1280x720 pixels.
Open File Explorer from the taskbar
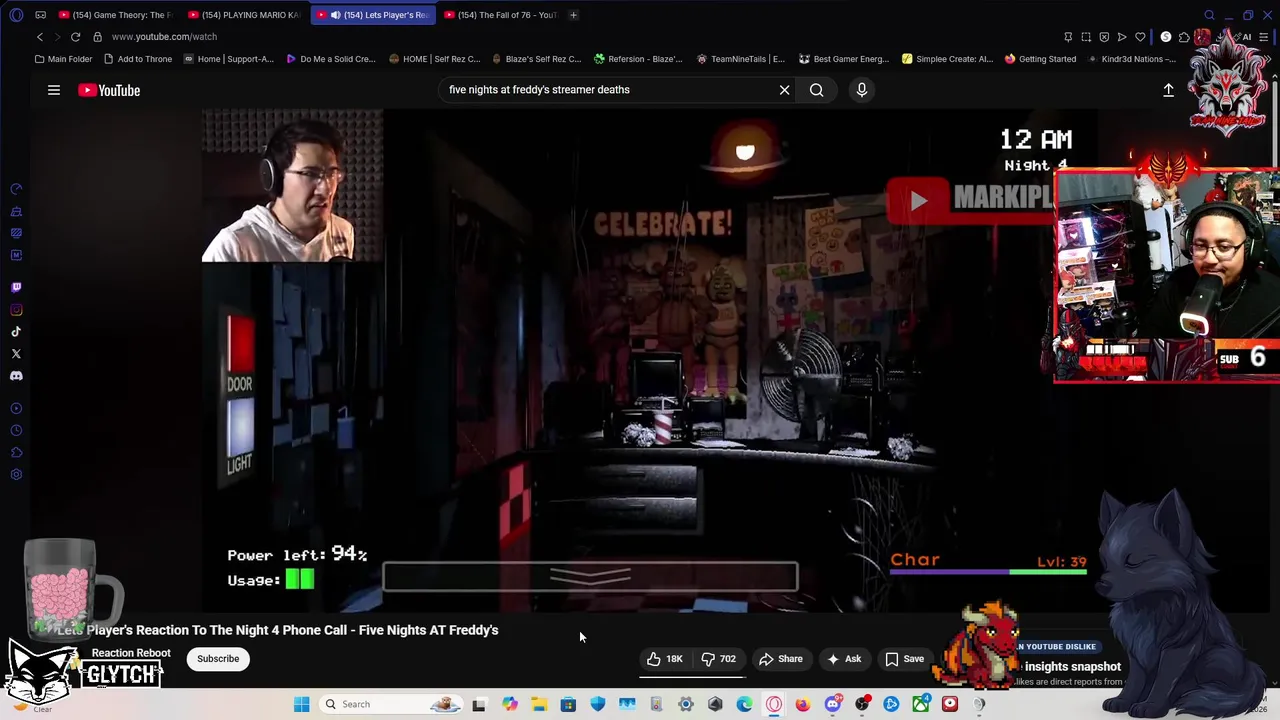pos(538,704)
